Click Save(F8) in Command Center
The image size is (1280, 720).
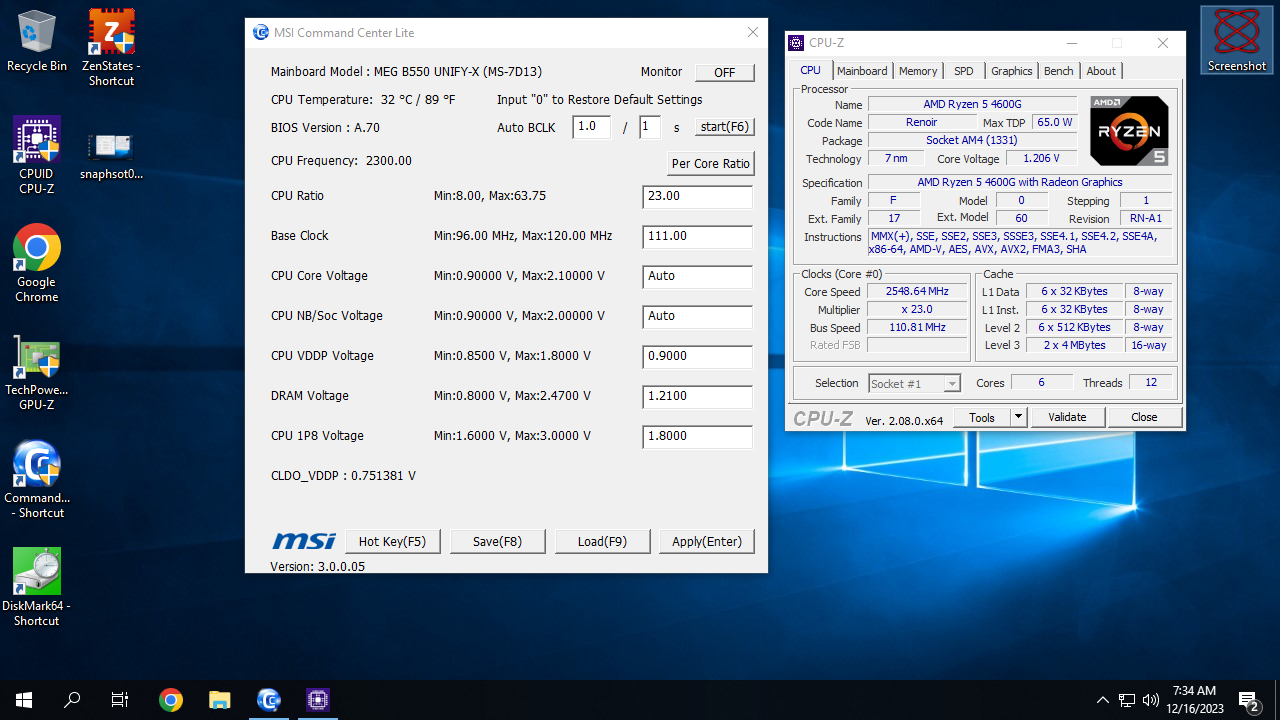498,541
